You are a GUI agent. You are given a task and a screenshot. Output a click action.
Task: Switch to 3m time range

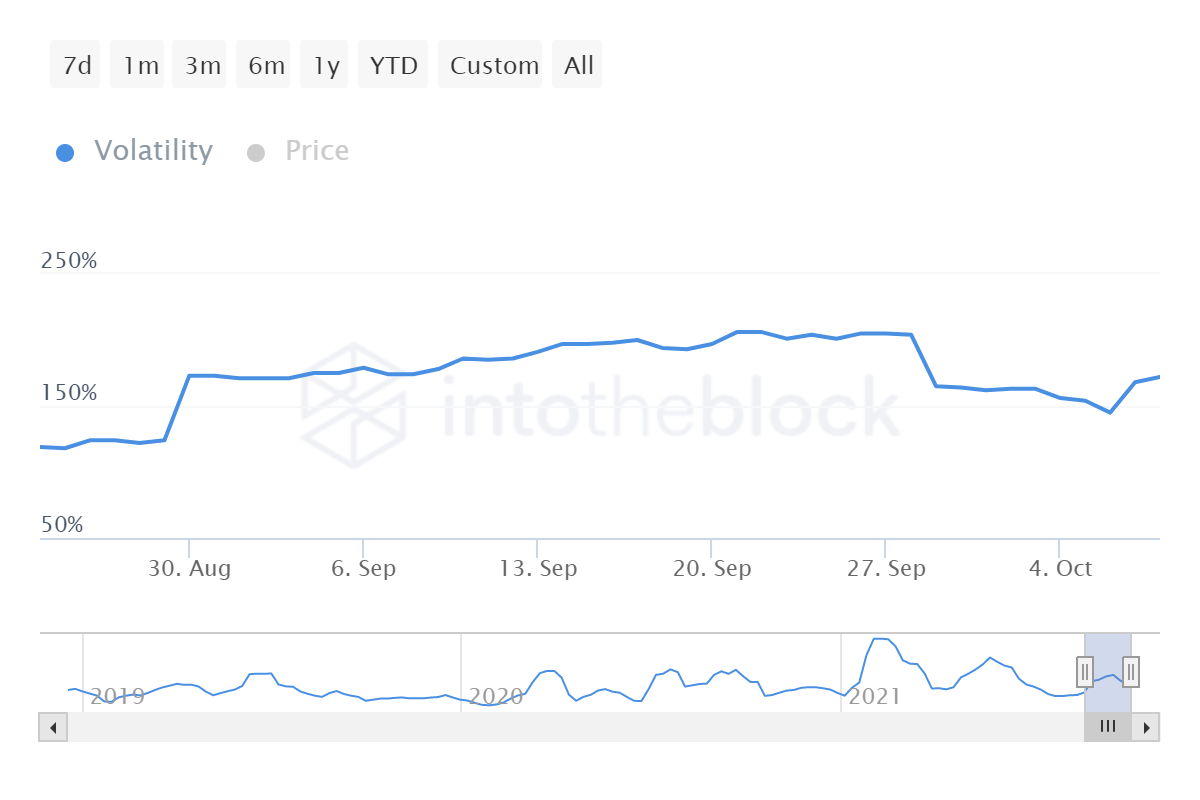click(201, 66)
